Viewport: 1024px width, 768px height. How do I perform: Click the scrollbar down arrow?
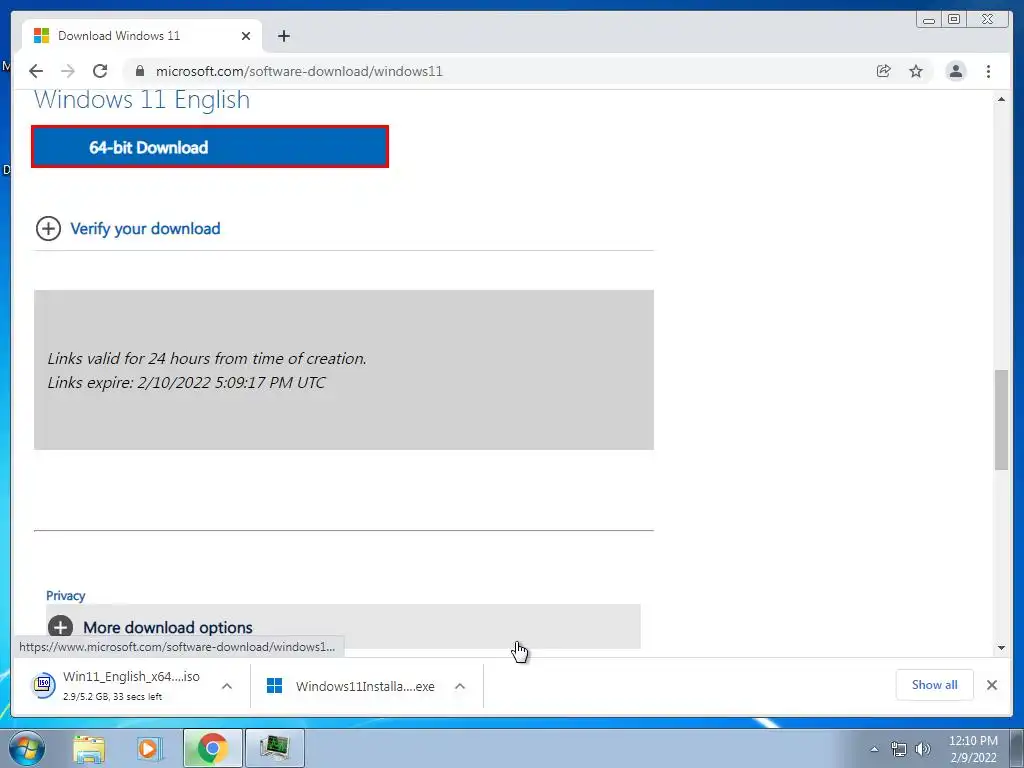[x=1001, y=648]
